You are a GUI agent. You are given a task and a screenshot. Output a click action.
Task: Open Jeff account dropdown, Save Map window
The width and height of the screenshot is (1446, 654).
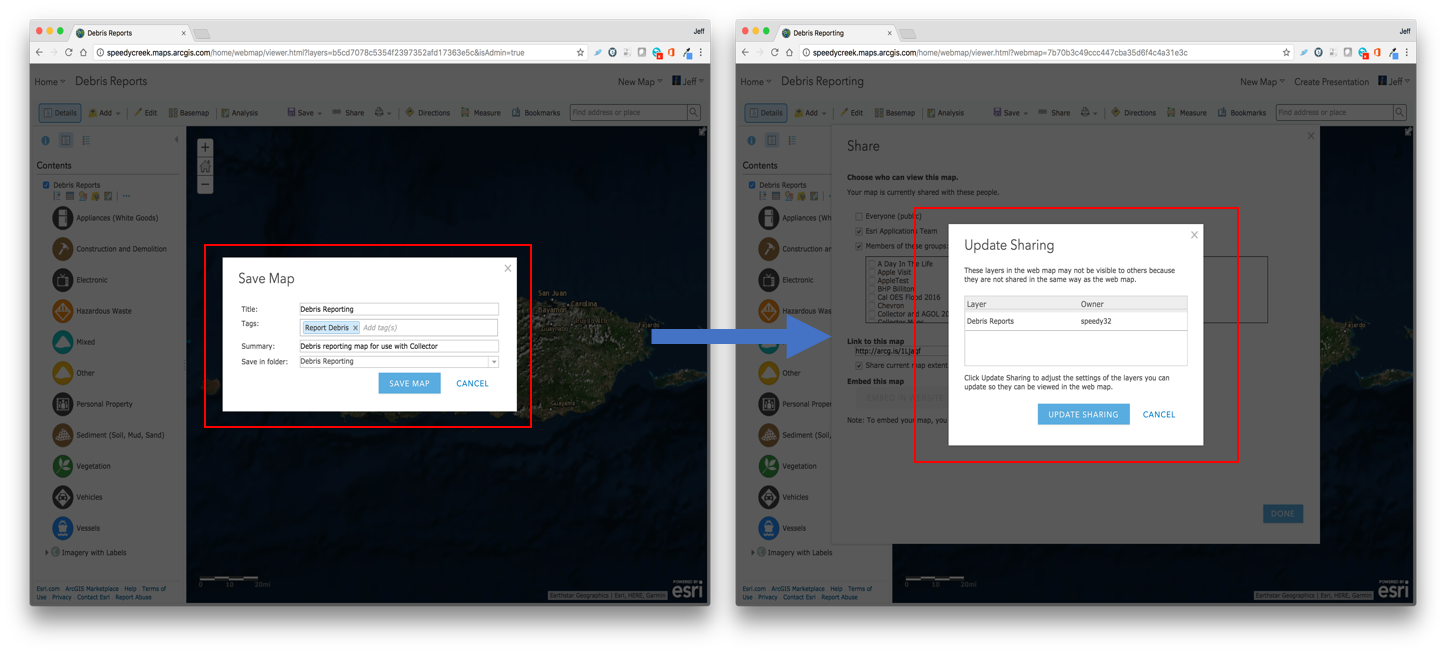coord(688,82)
